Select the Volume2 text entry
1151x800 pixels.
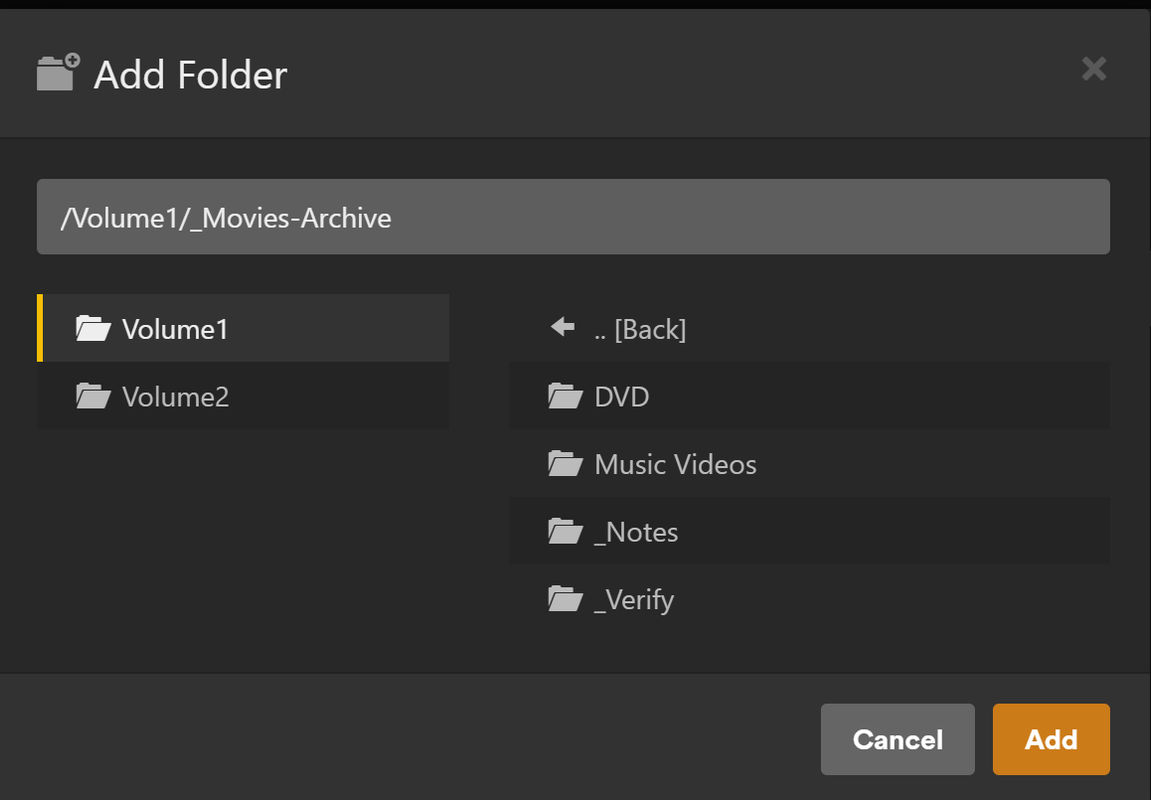click(175, 397)
